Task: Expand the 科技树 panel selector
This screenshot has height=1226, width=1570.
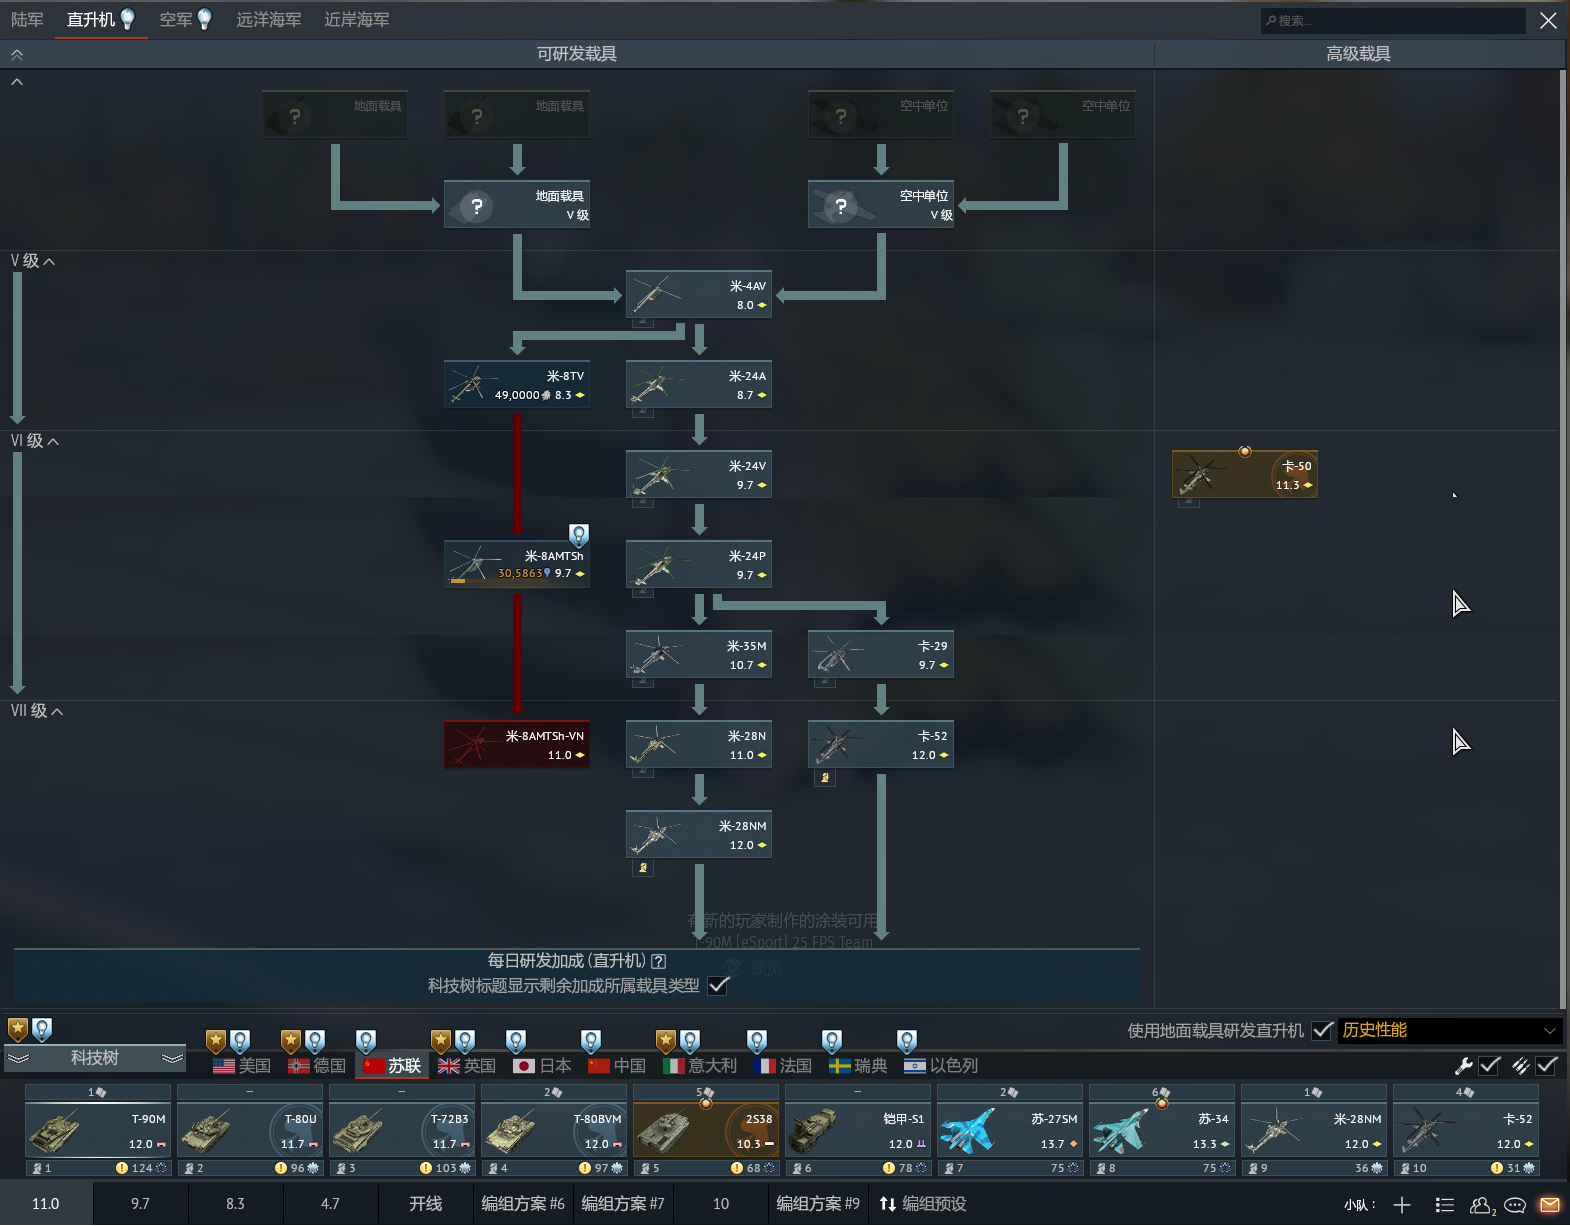Action: 95,1058
